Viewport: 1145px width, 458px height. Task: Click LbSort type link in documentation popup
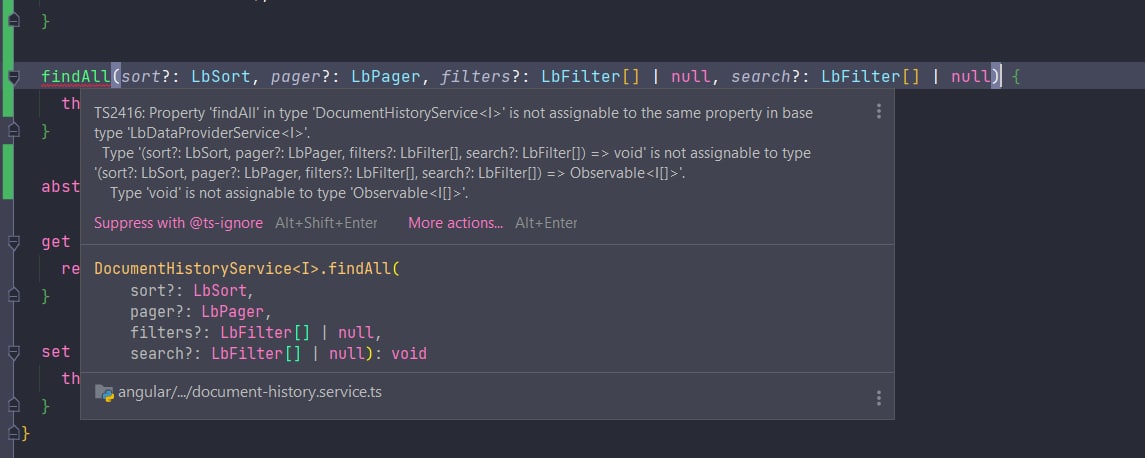pyautogui.click(x=221, y=291)
